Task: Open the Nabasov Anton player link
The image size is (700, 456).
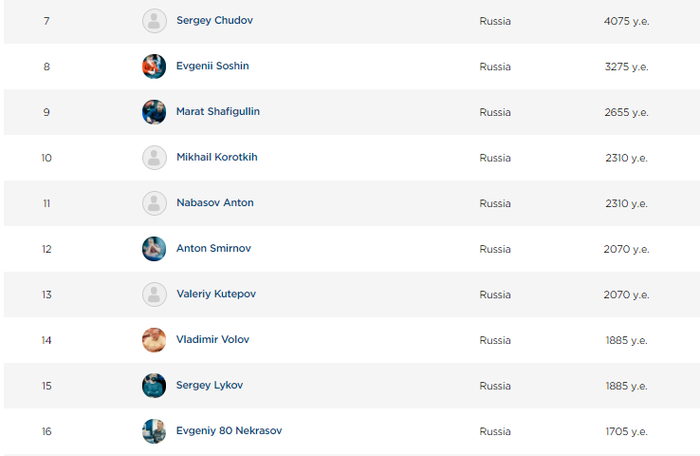Action: pyautogui.click(x=215, y=203)
